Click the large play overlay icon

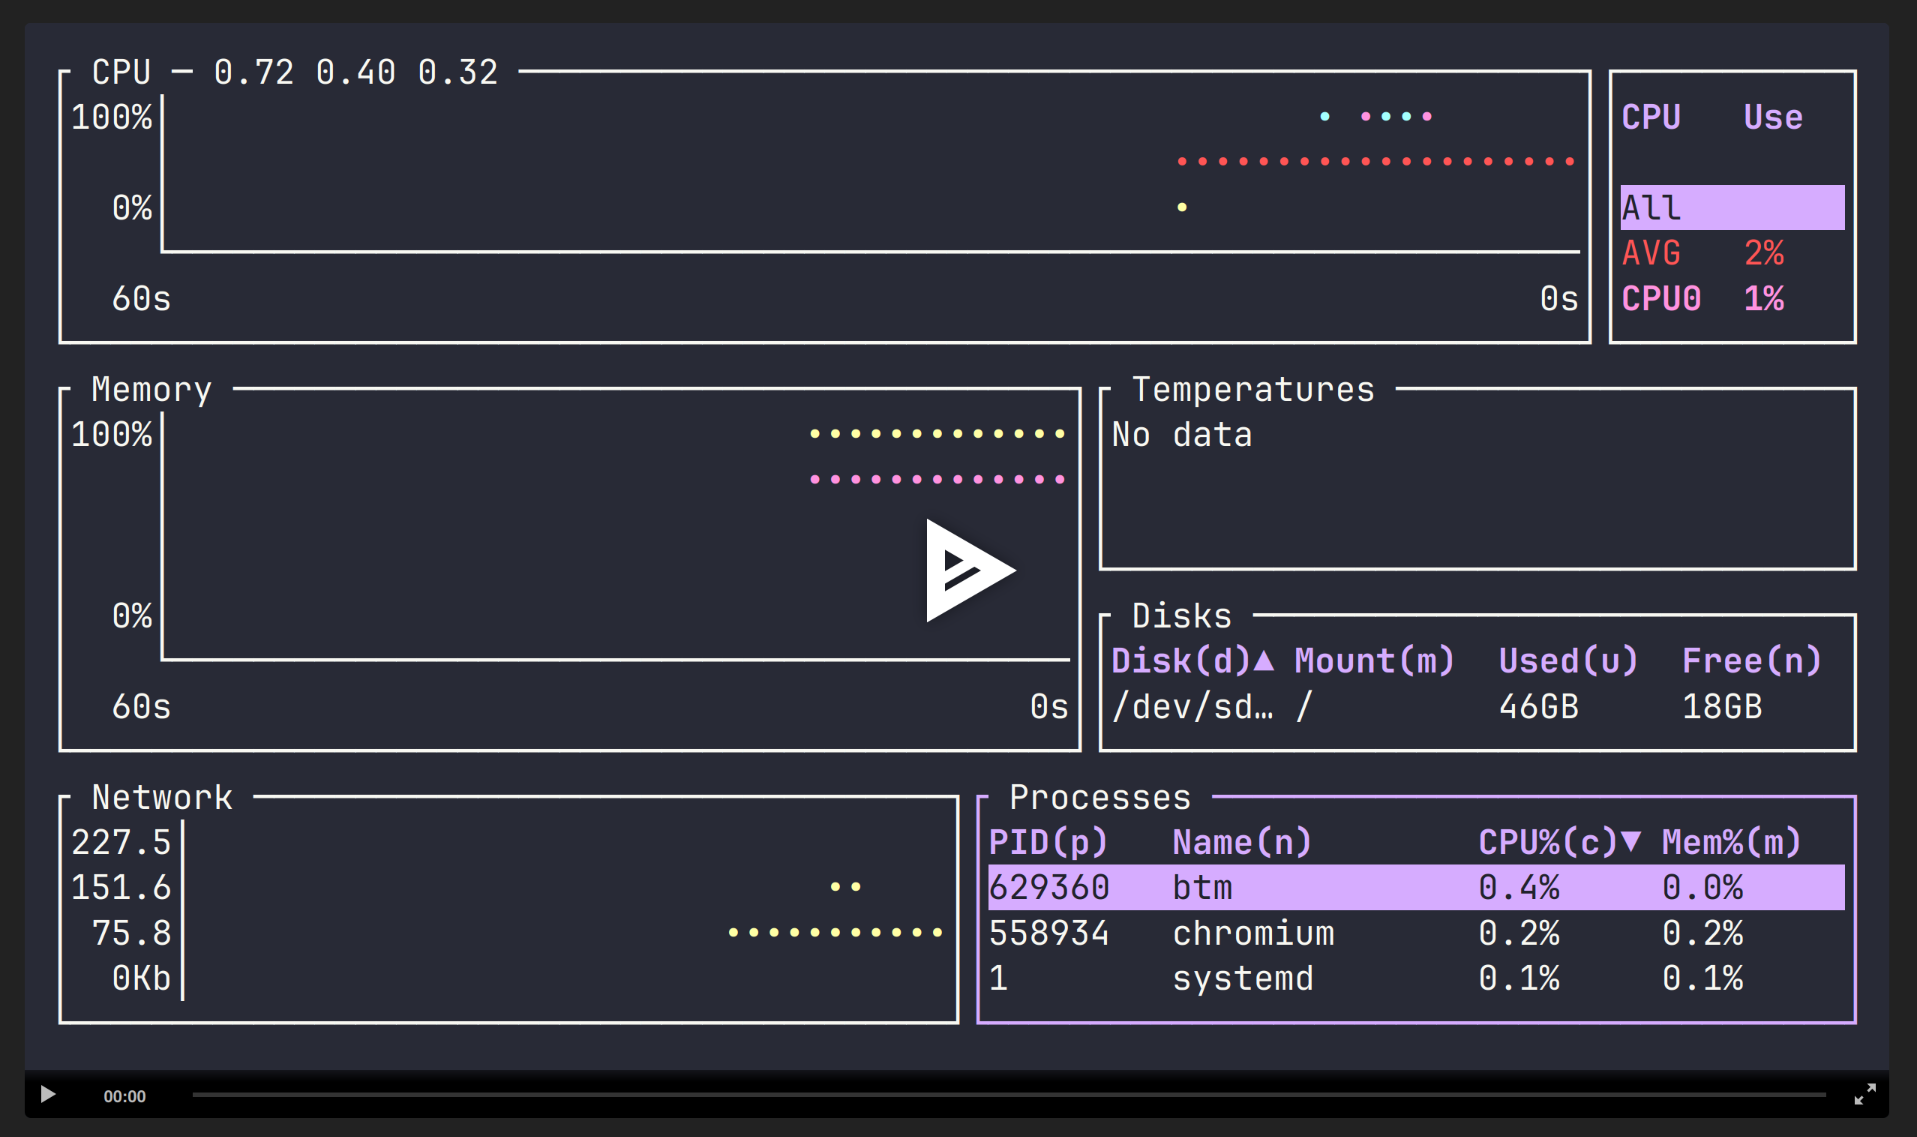coord(969,570)
